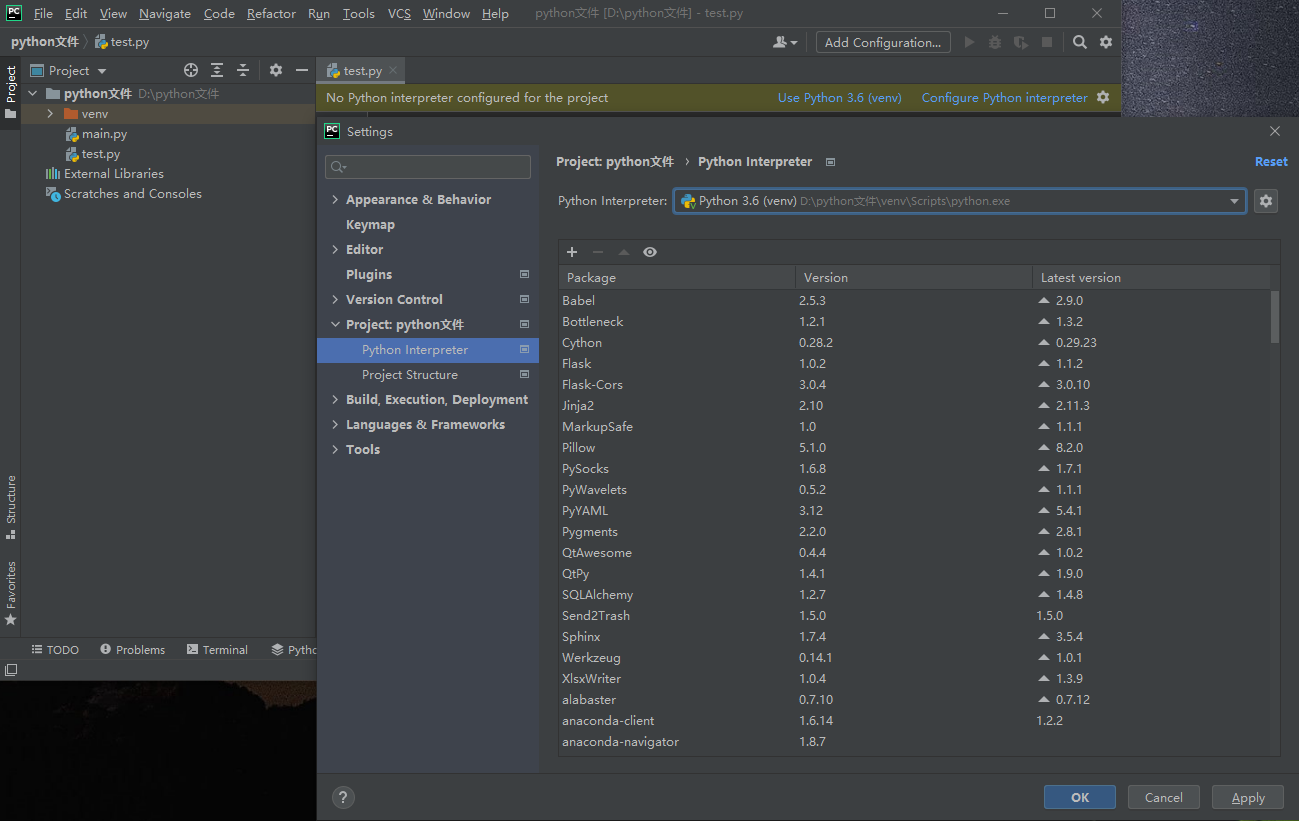Select test.py in project tree
Viewport: 1299px width, 821px height.
(100, 154)
